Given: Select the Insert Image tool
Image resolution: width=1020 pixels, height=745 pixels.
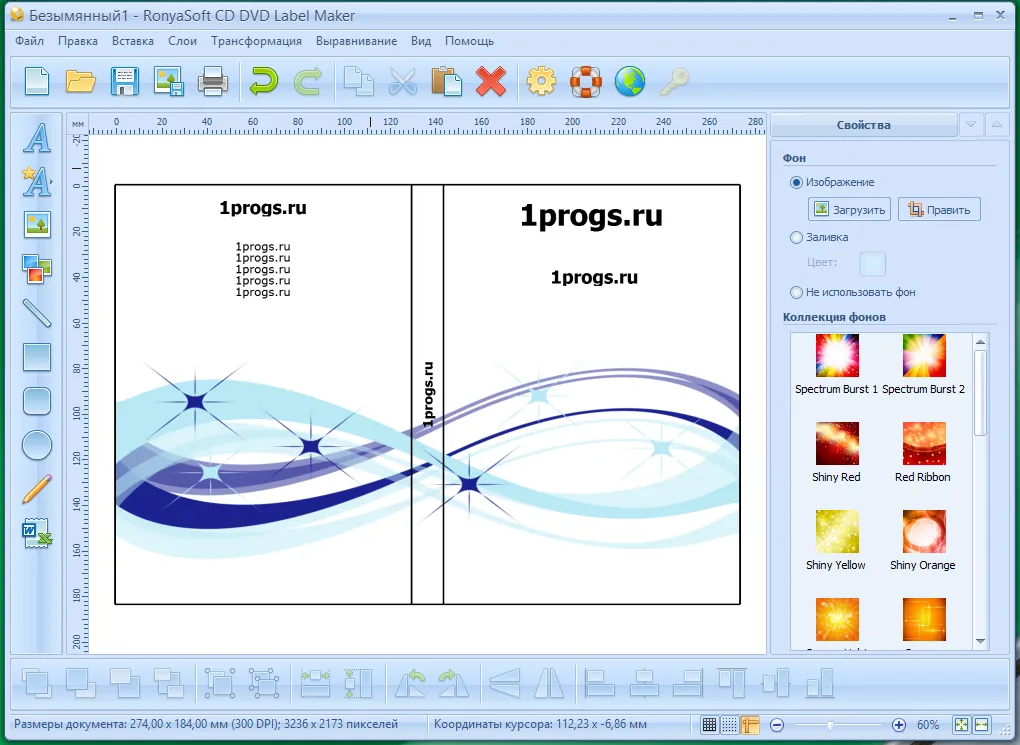Looking at the screenshot, I should [x=37, y=225].
